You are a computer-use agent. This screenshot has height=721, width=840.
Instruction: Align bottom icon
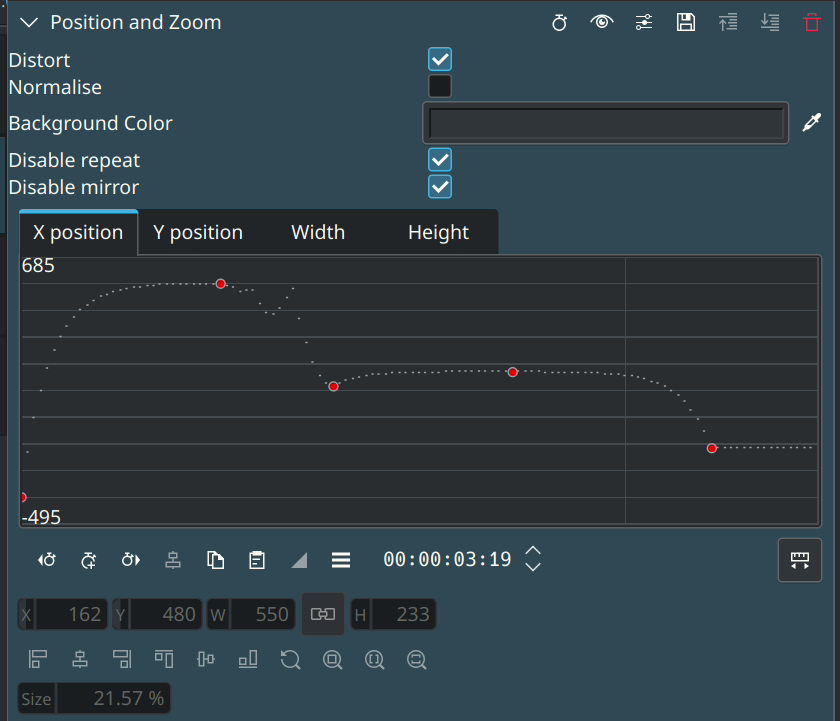point(248,659)
